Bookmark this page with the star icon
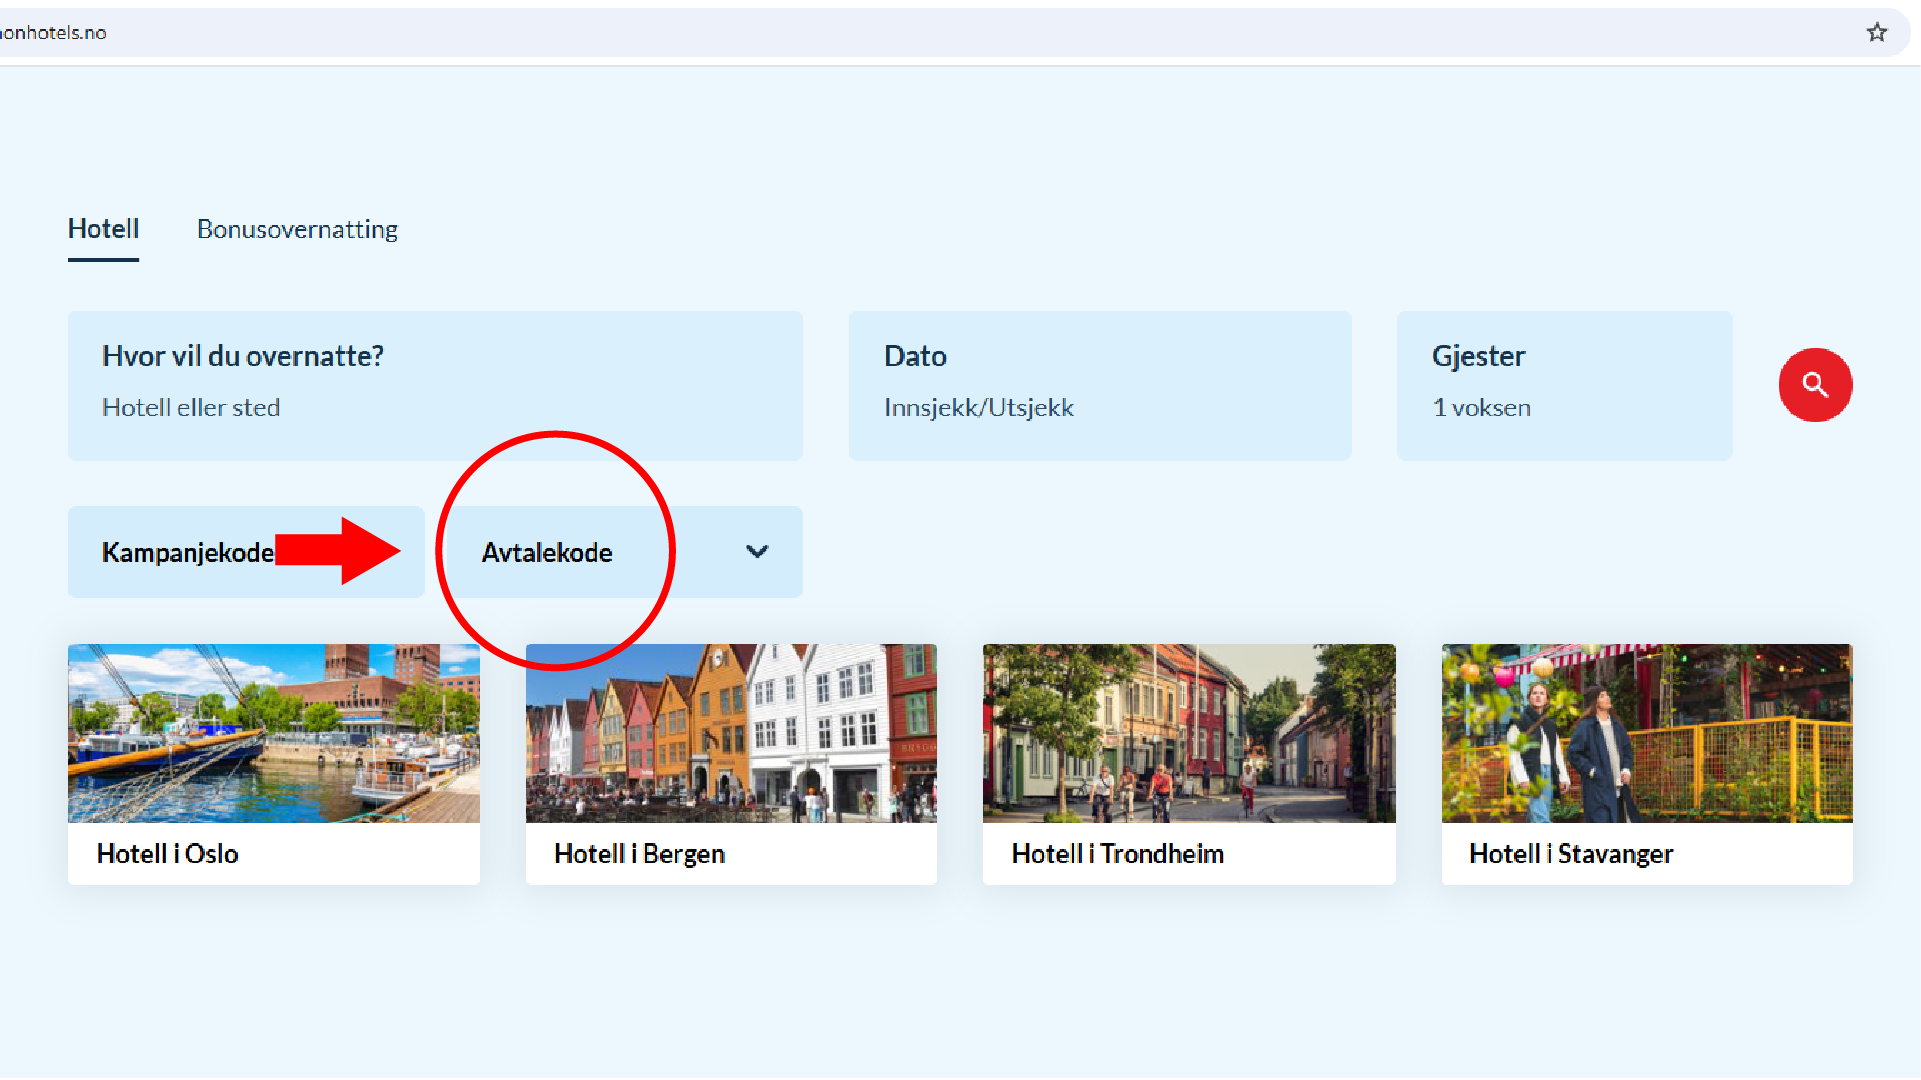Viewport: 1921px width, 1080px height. click(1877, 33)
